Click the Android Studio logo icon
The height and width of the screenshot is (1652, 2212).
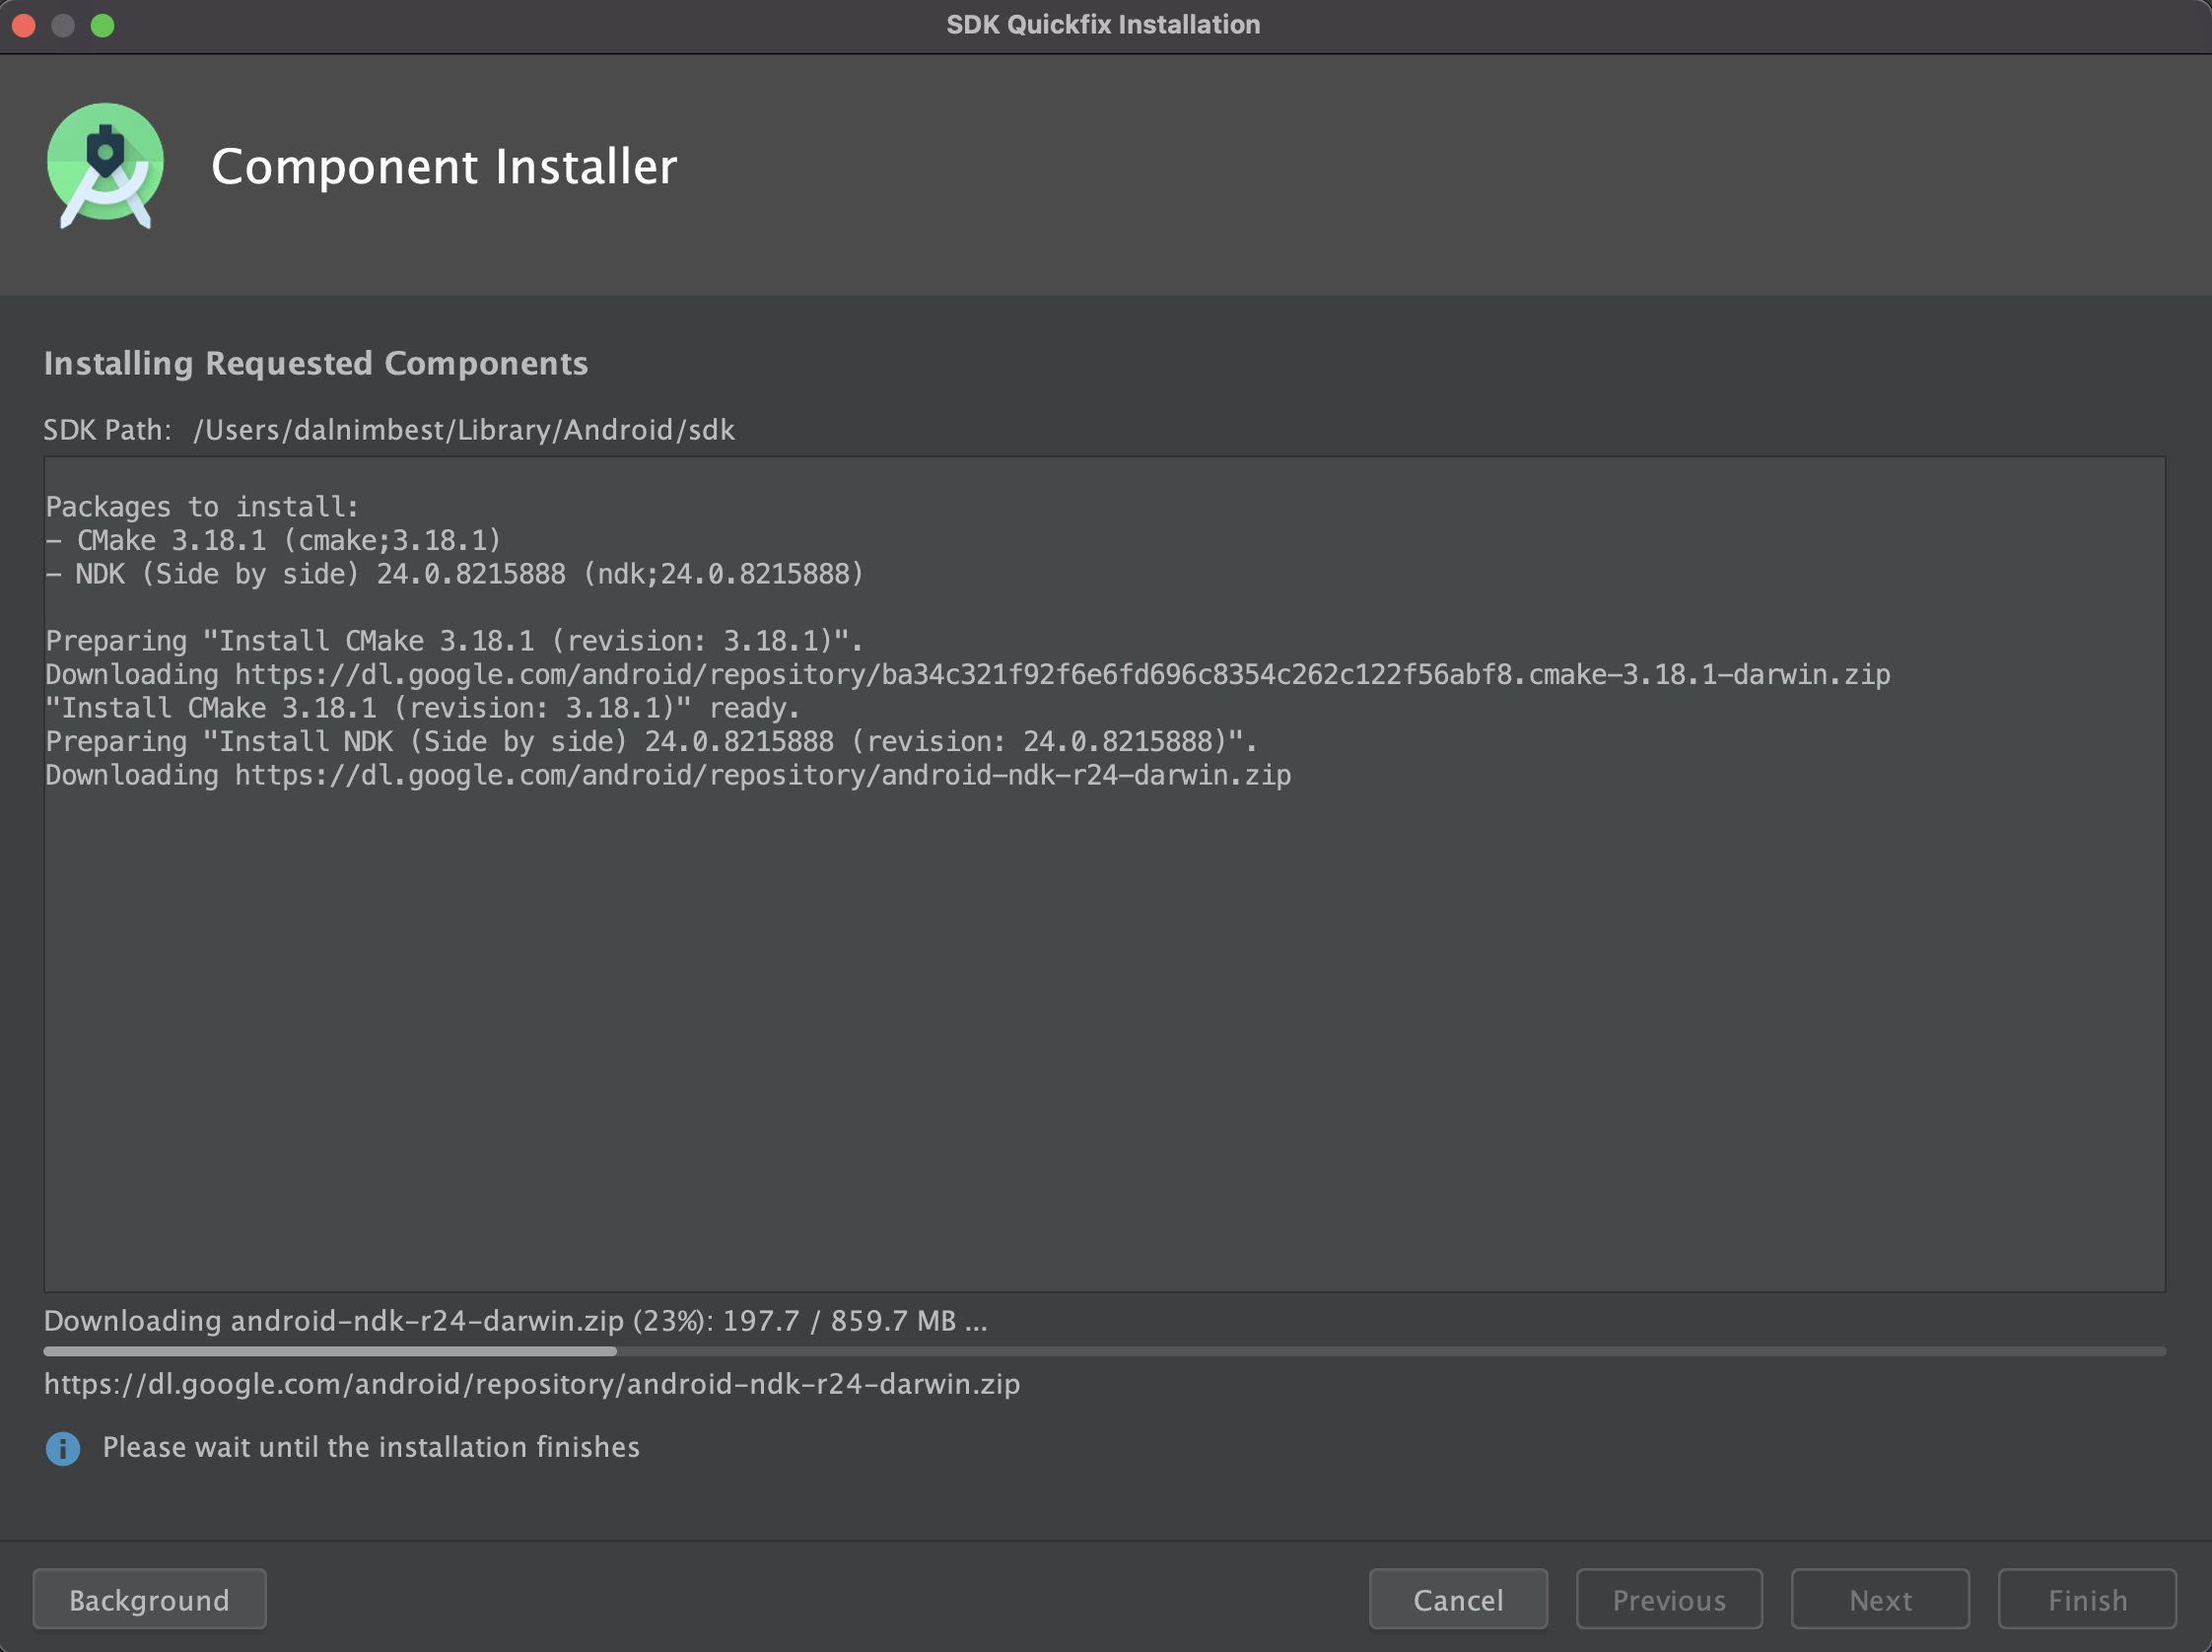pos(105,166)
